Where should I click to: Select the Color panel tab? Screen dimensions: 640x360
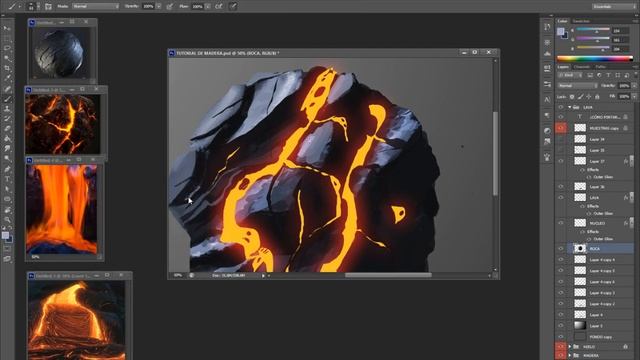point(563,21)
